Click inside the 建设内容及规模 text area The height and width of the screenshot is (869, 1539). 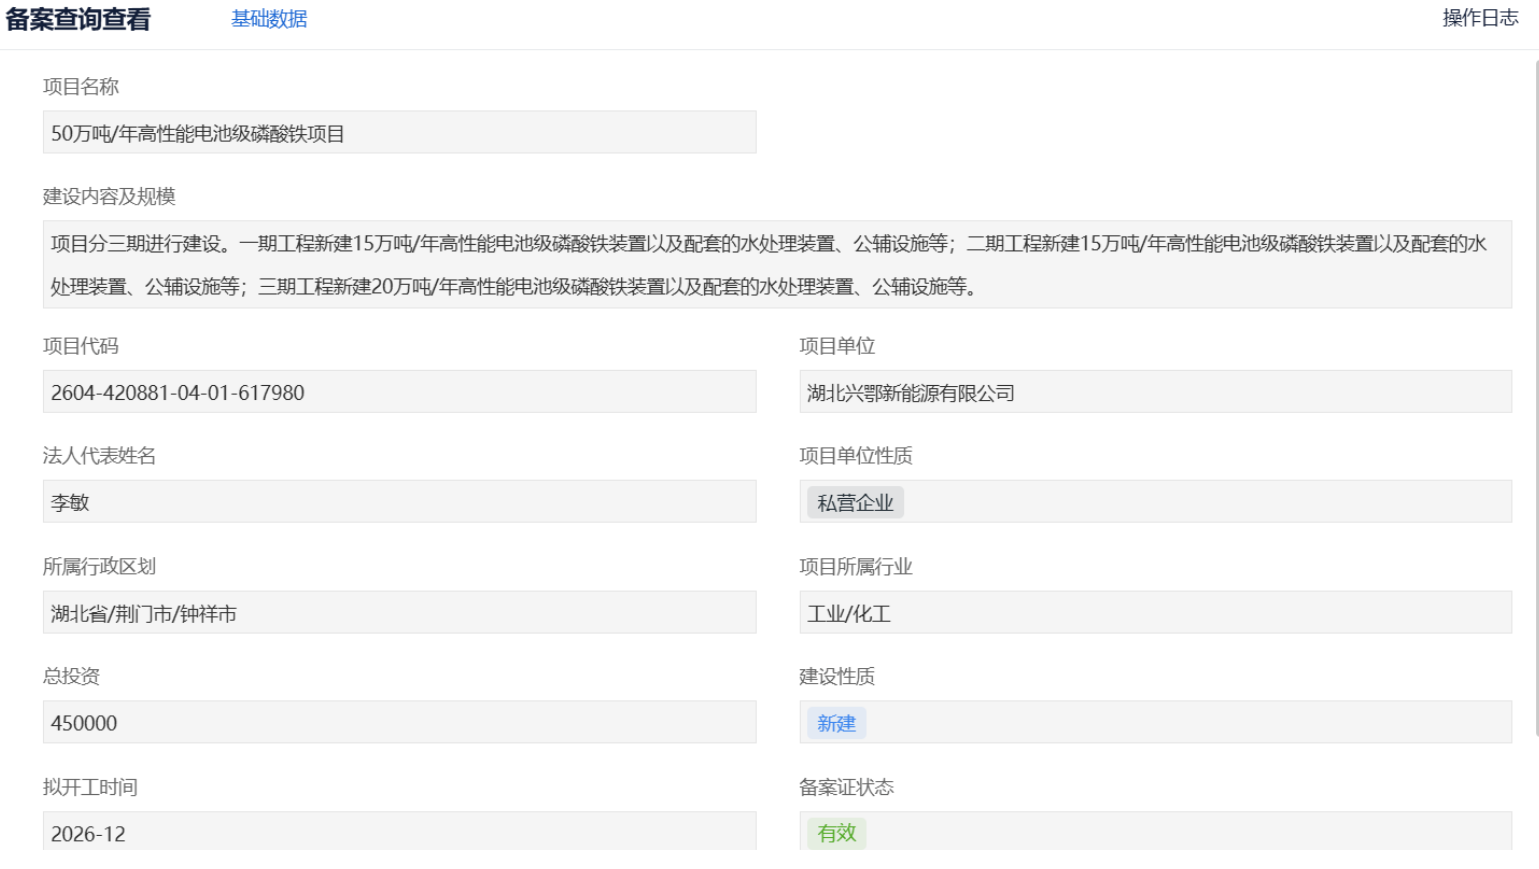(x=770, y=265)
